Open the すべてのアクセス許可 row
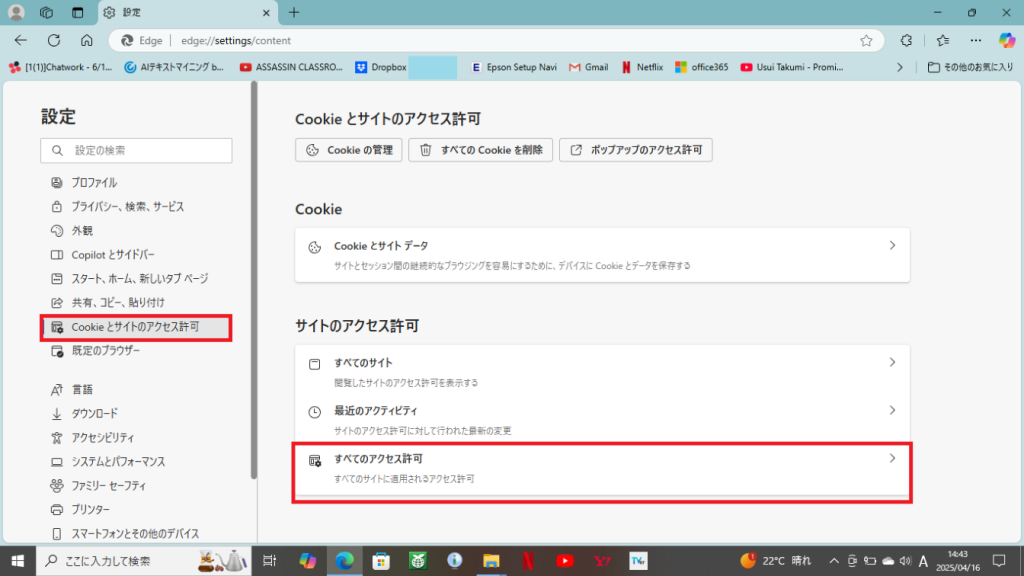This screenshot has height=576, width=1024. [602, 468]
